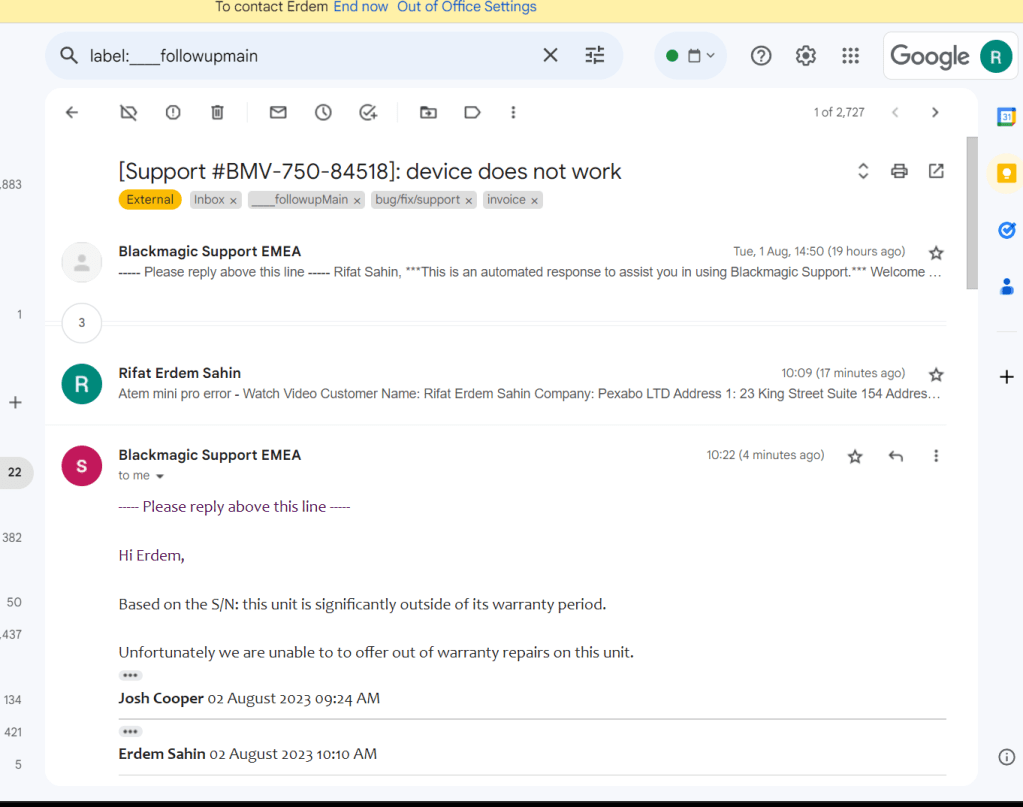Open the Labels menu icon
Viewport: 1023px width, 807px height.
(x=472, y=112)
